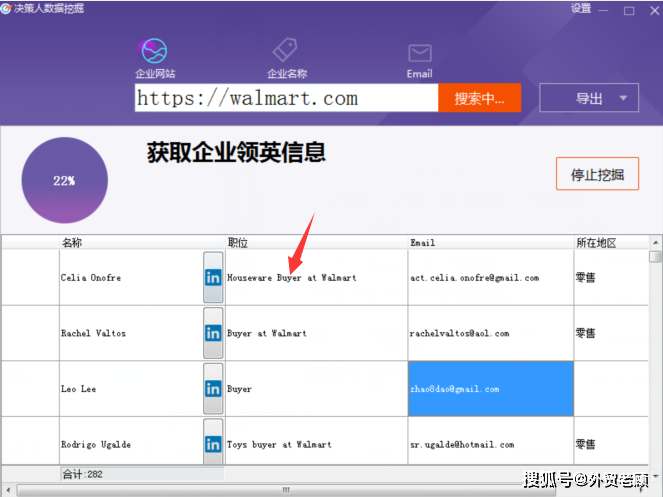This screenshot has height=497, width=663.
Task: Switch to the Email tab label
Action: click(x=419, y=74)
